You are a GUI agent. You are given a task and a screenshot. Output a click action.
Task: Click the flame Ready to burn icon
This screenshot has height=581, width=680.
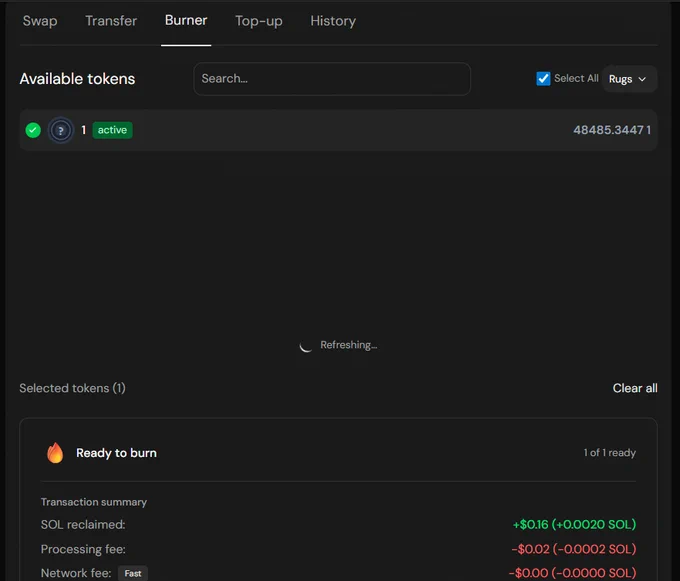click(55, 453)
